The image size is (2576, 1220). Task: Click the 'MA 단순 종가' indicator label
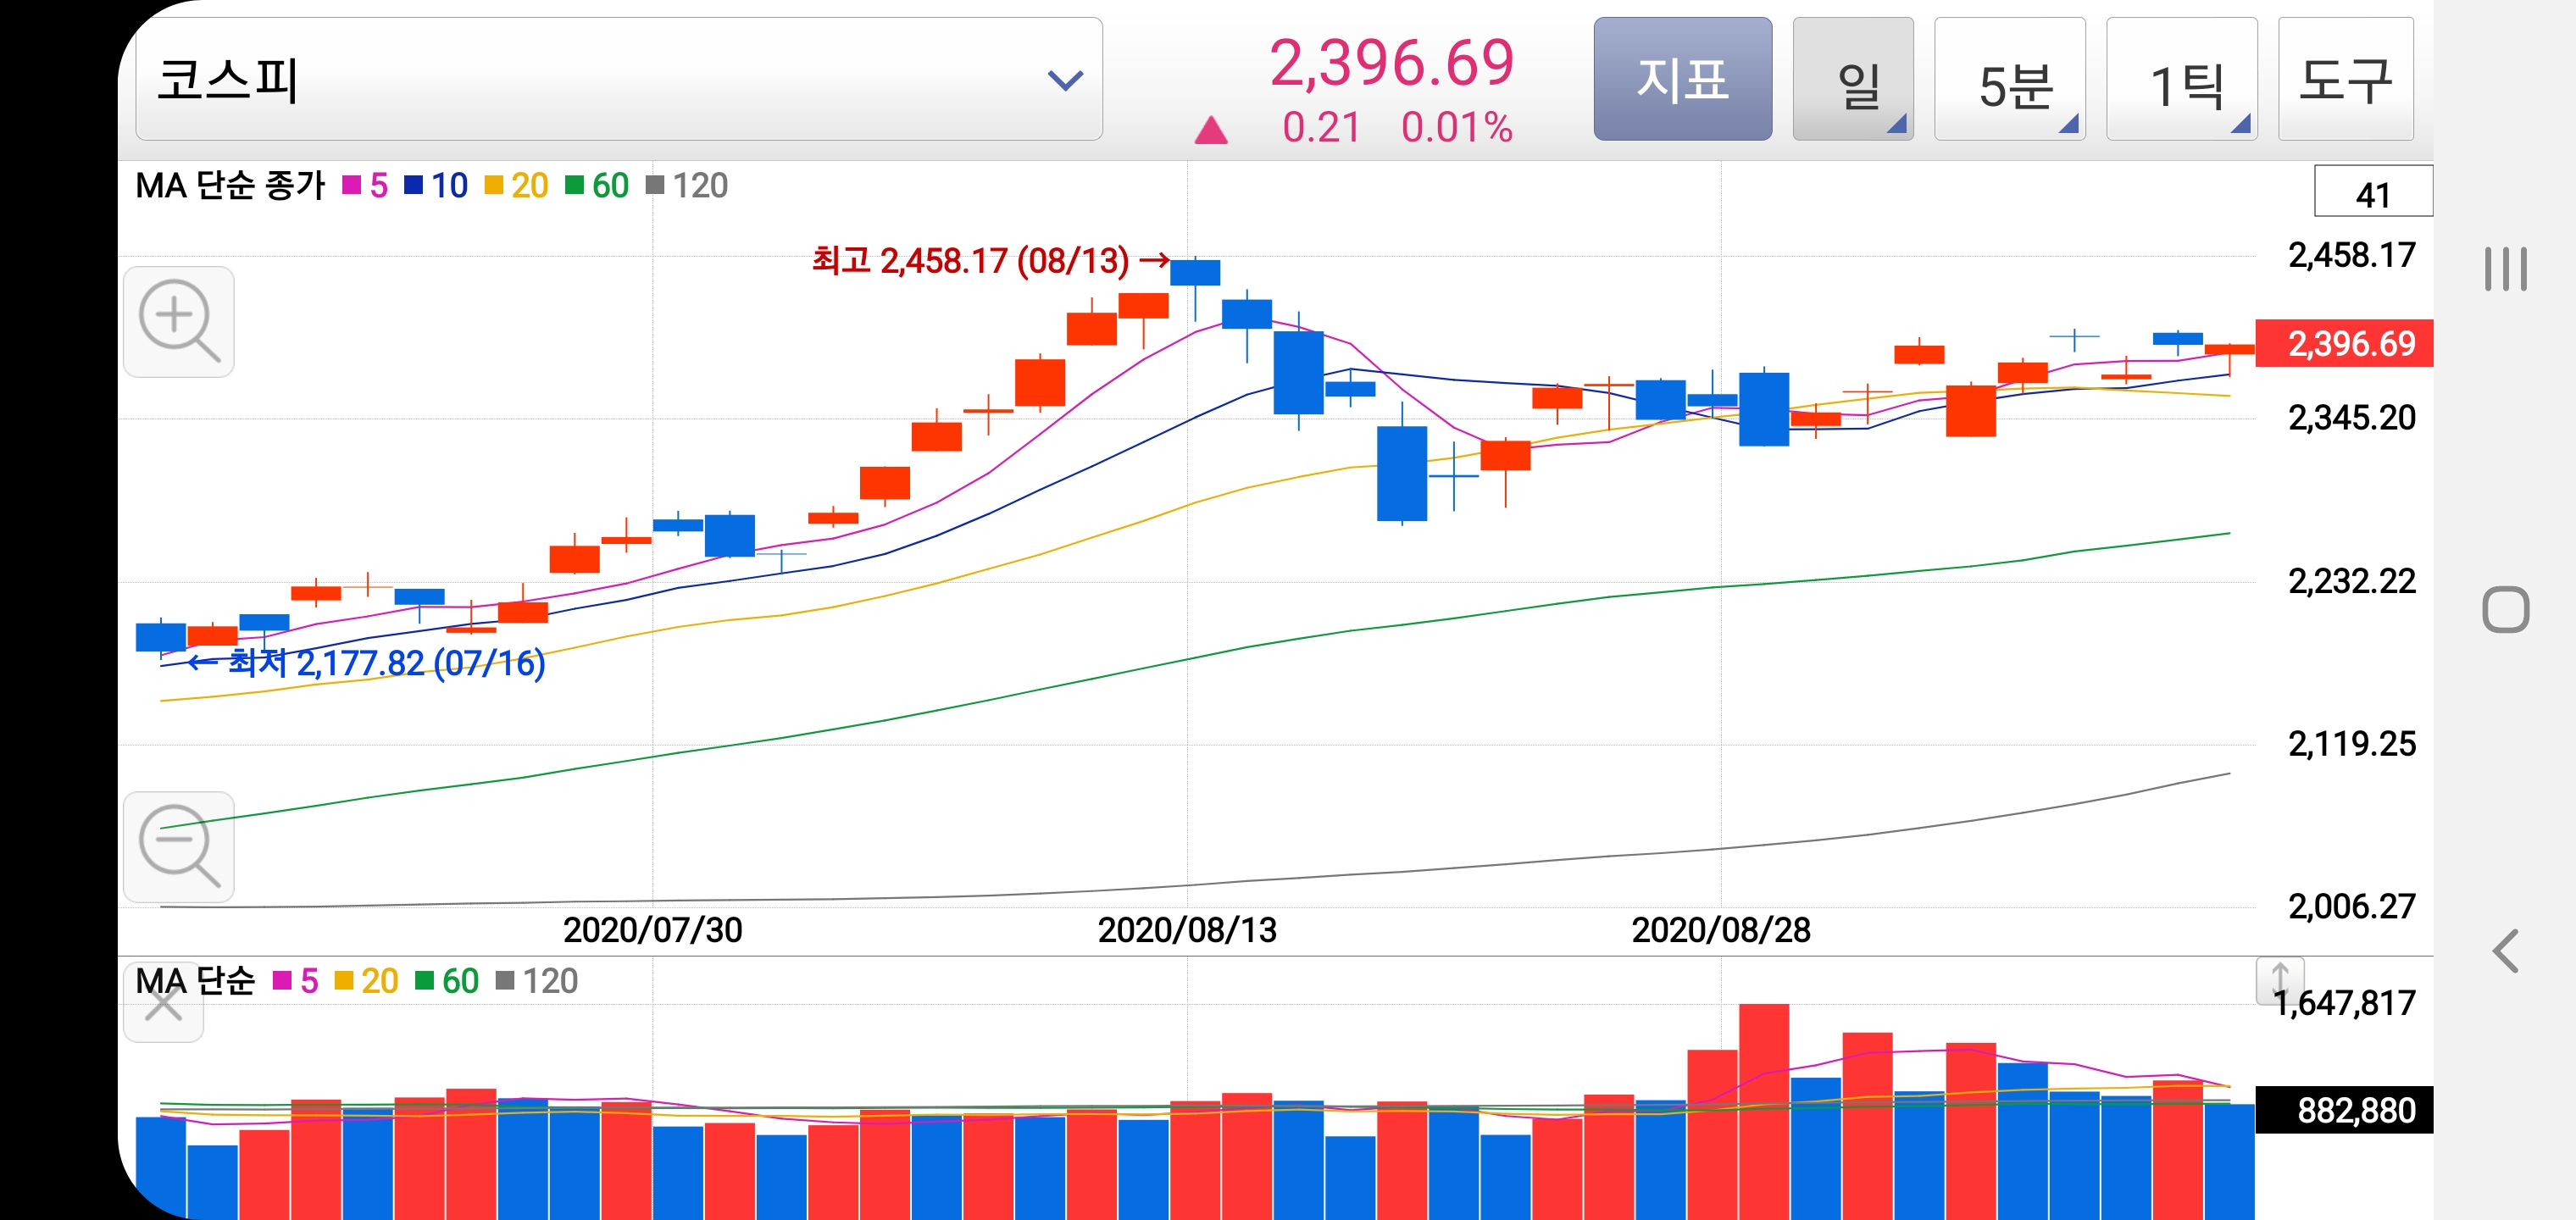[x=231, y=185]
